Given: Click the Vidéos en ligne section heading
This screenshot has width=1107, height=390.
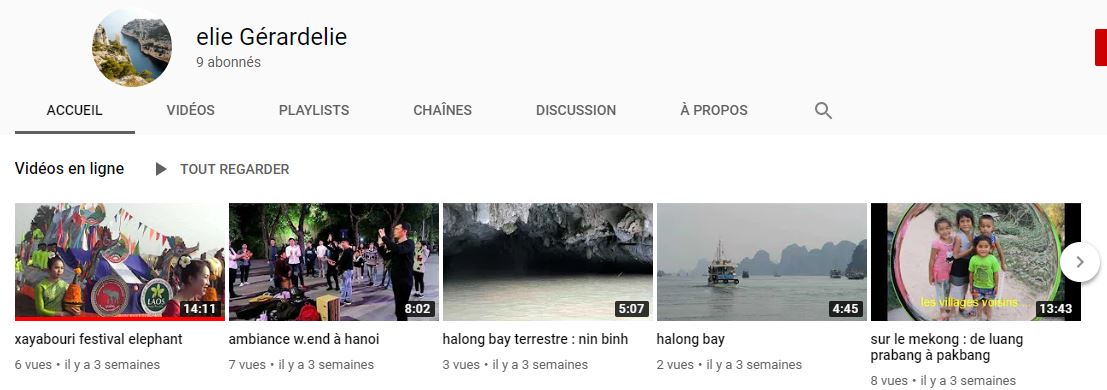Looking at the screenshot, I should pos(69,169).
